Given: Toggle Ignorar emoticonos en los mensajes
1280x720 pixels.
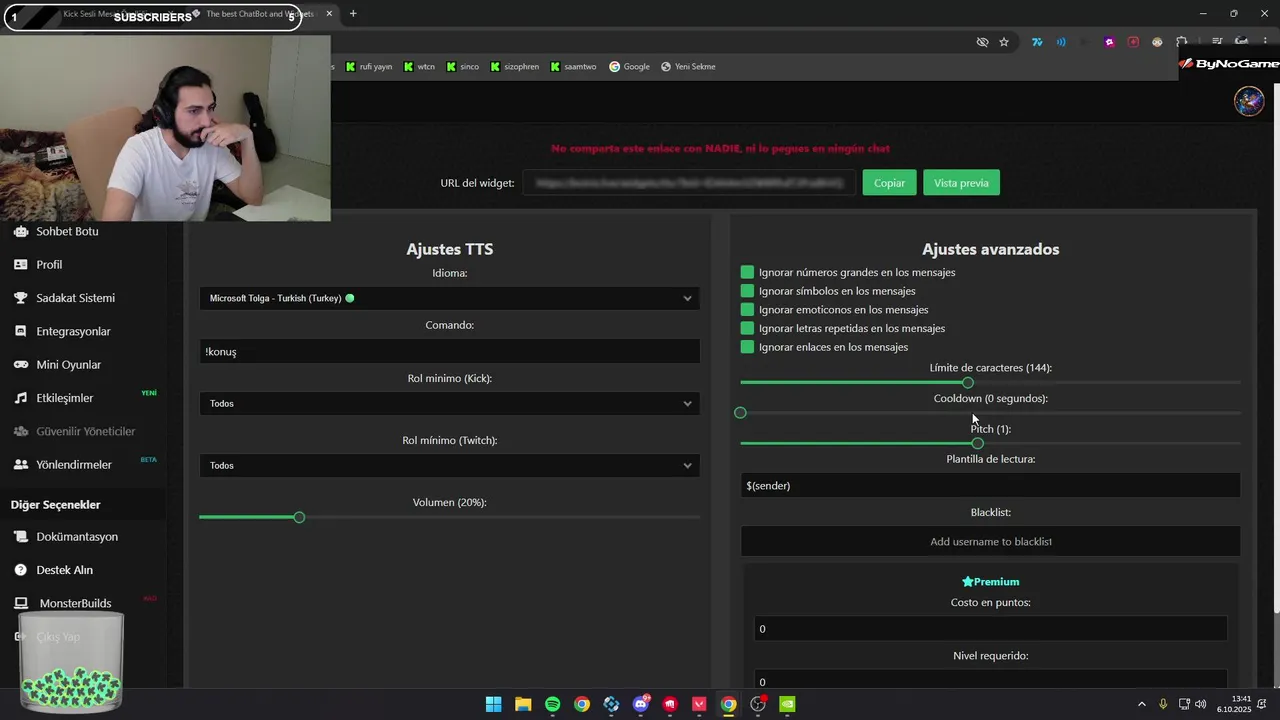Looking at the screenshot, I should [747, 310].
